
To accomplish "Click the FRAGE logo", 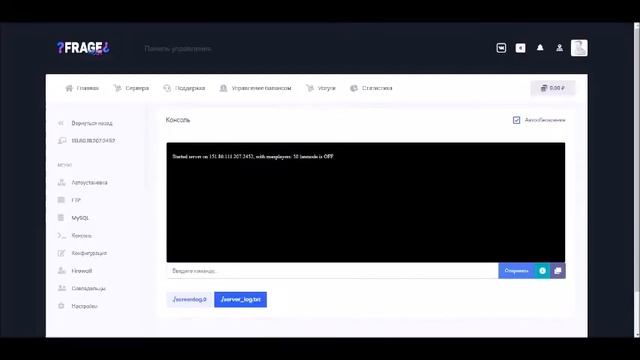I will pos(83,48).
